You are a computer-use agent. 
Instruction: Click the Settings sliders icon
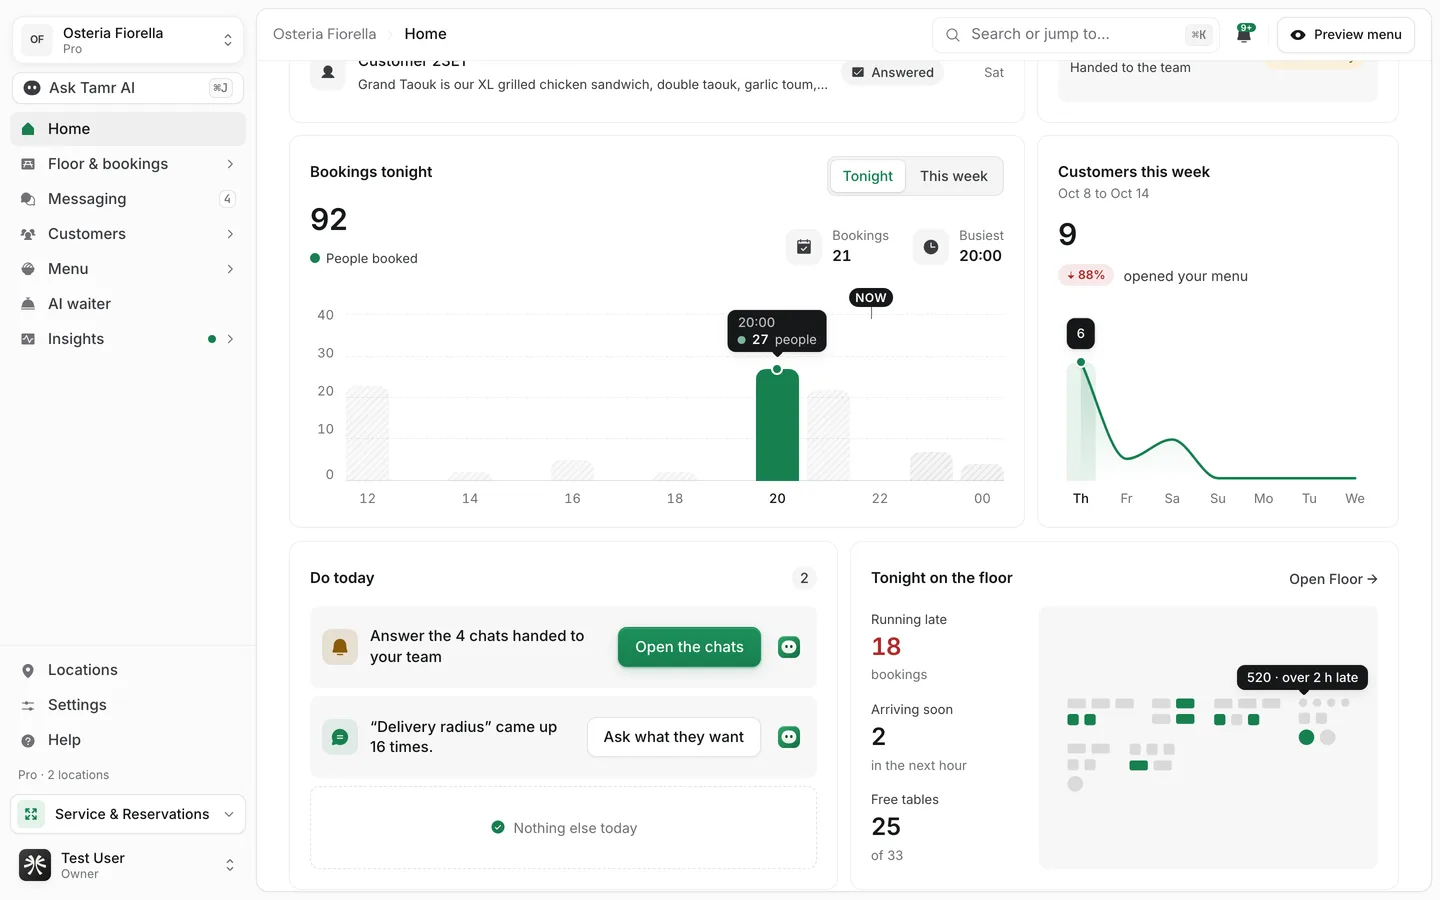pos(28,705)
